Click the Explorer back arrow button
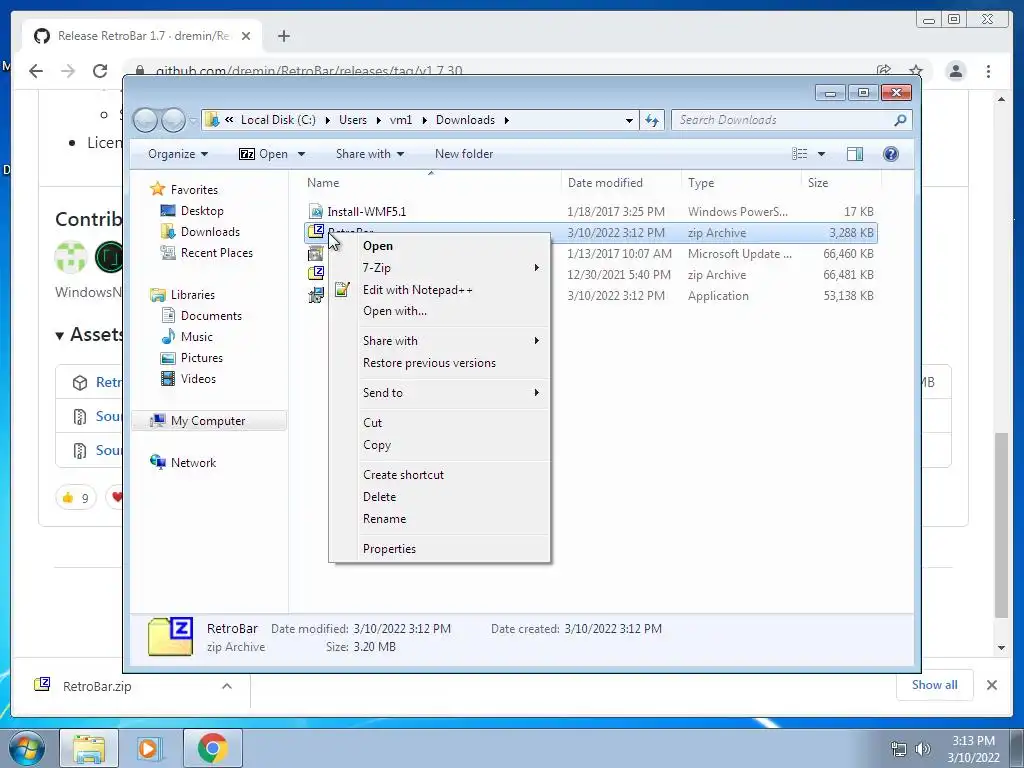Image resolution: width=1024 pixels, height=768 pixels. coord(146,120)
